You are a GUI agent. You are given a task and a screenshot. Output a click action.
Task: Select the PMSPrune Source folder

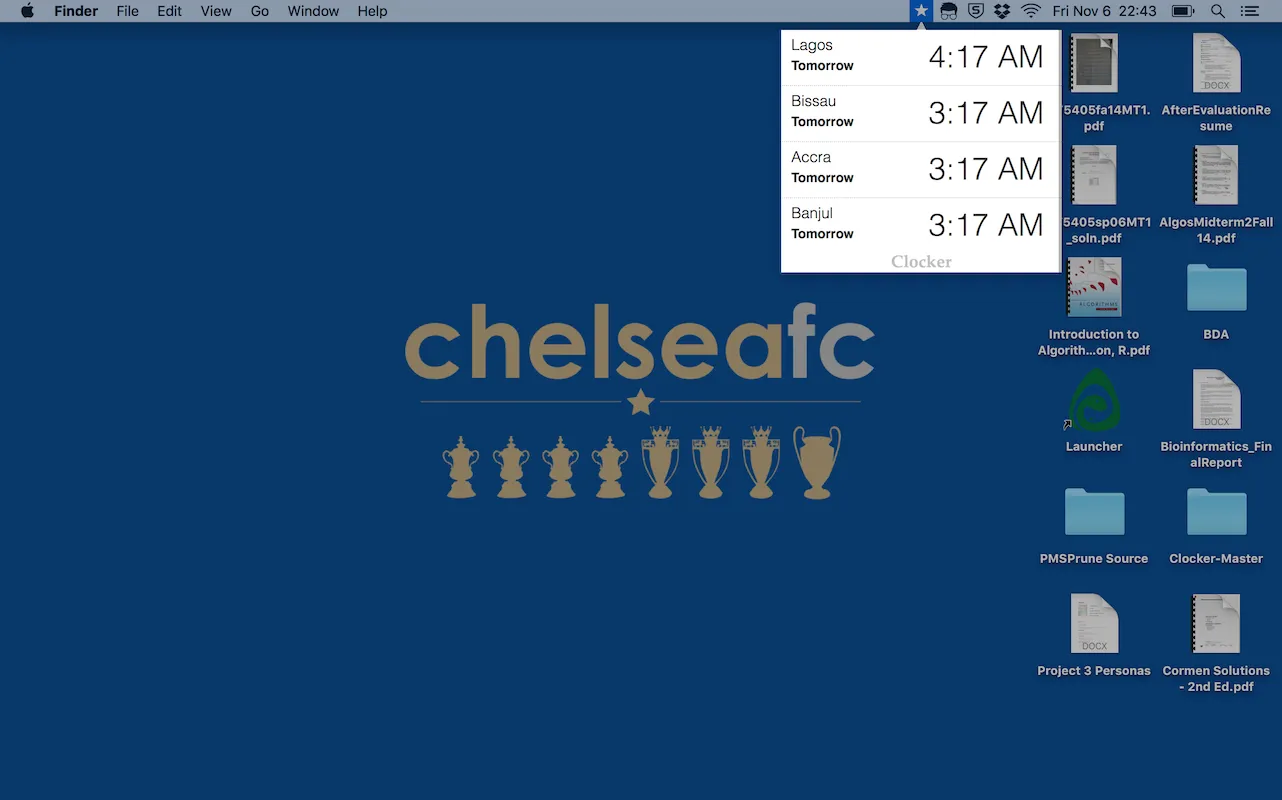(1094, 512)
